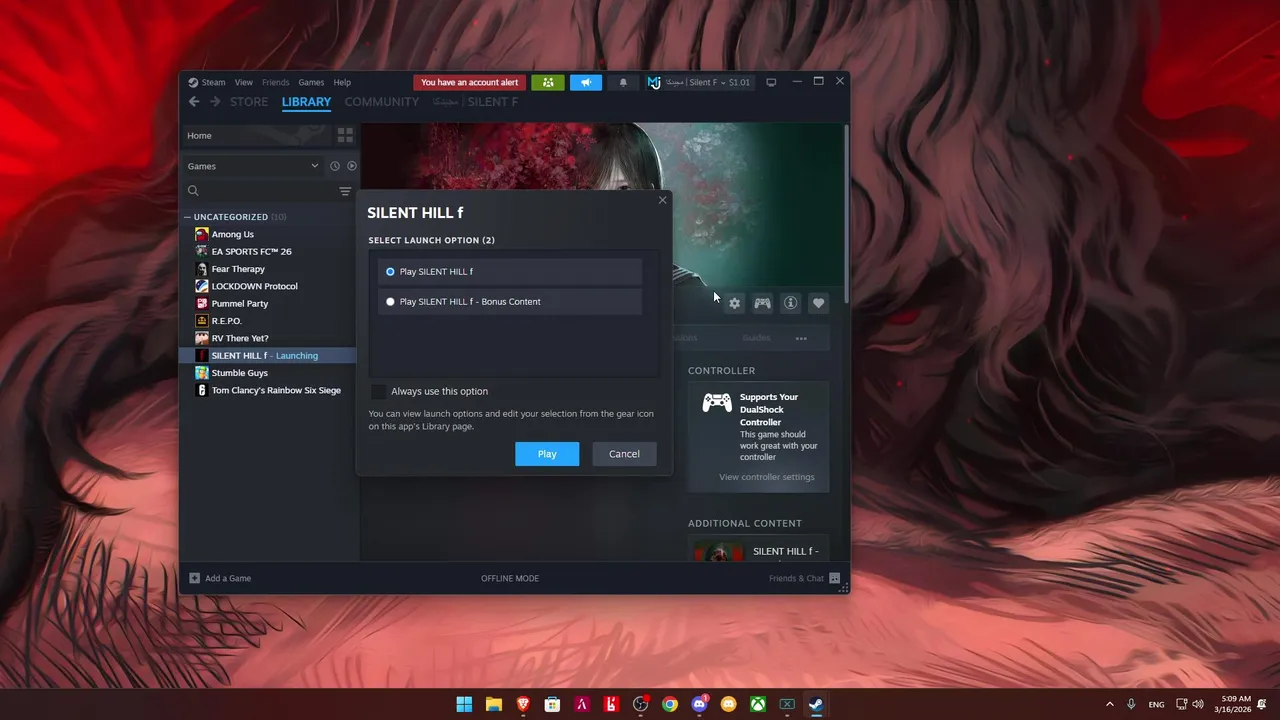Open View controller settings link
The height and width of the screenshot is (720, 1280).
[x=767, y=477]
